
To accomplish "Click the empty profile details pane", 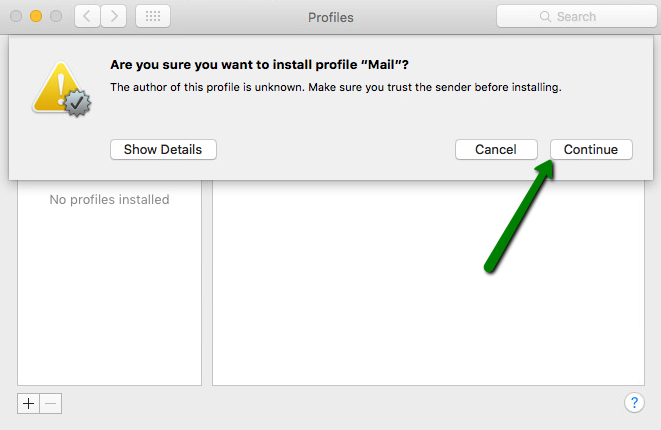I will [428, 282].
